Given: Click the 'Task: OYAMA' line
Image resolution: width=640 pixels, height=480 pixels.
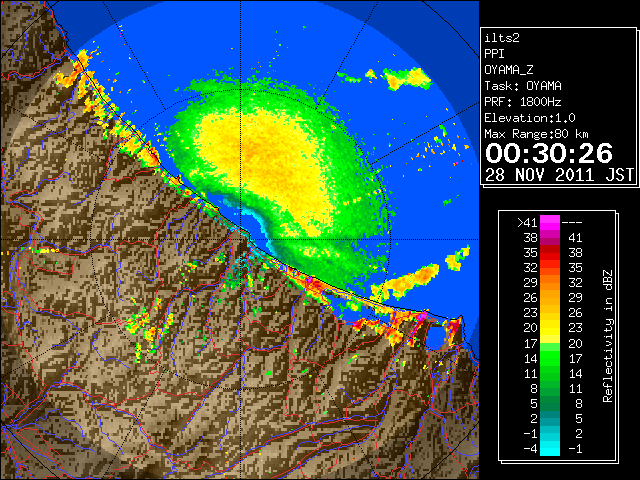Looking at the screenshot, I should (523, 86).
